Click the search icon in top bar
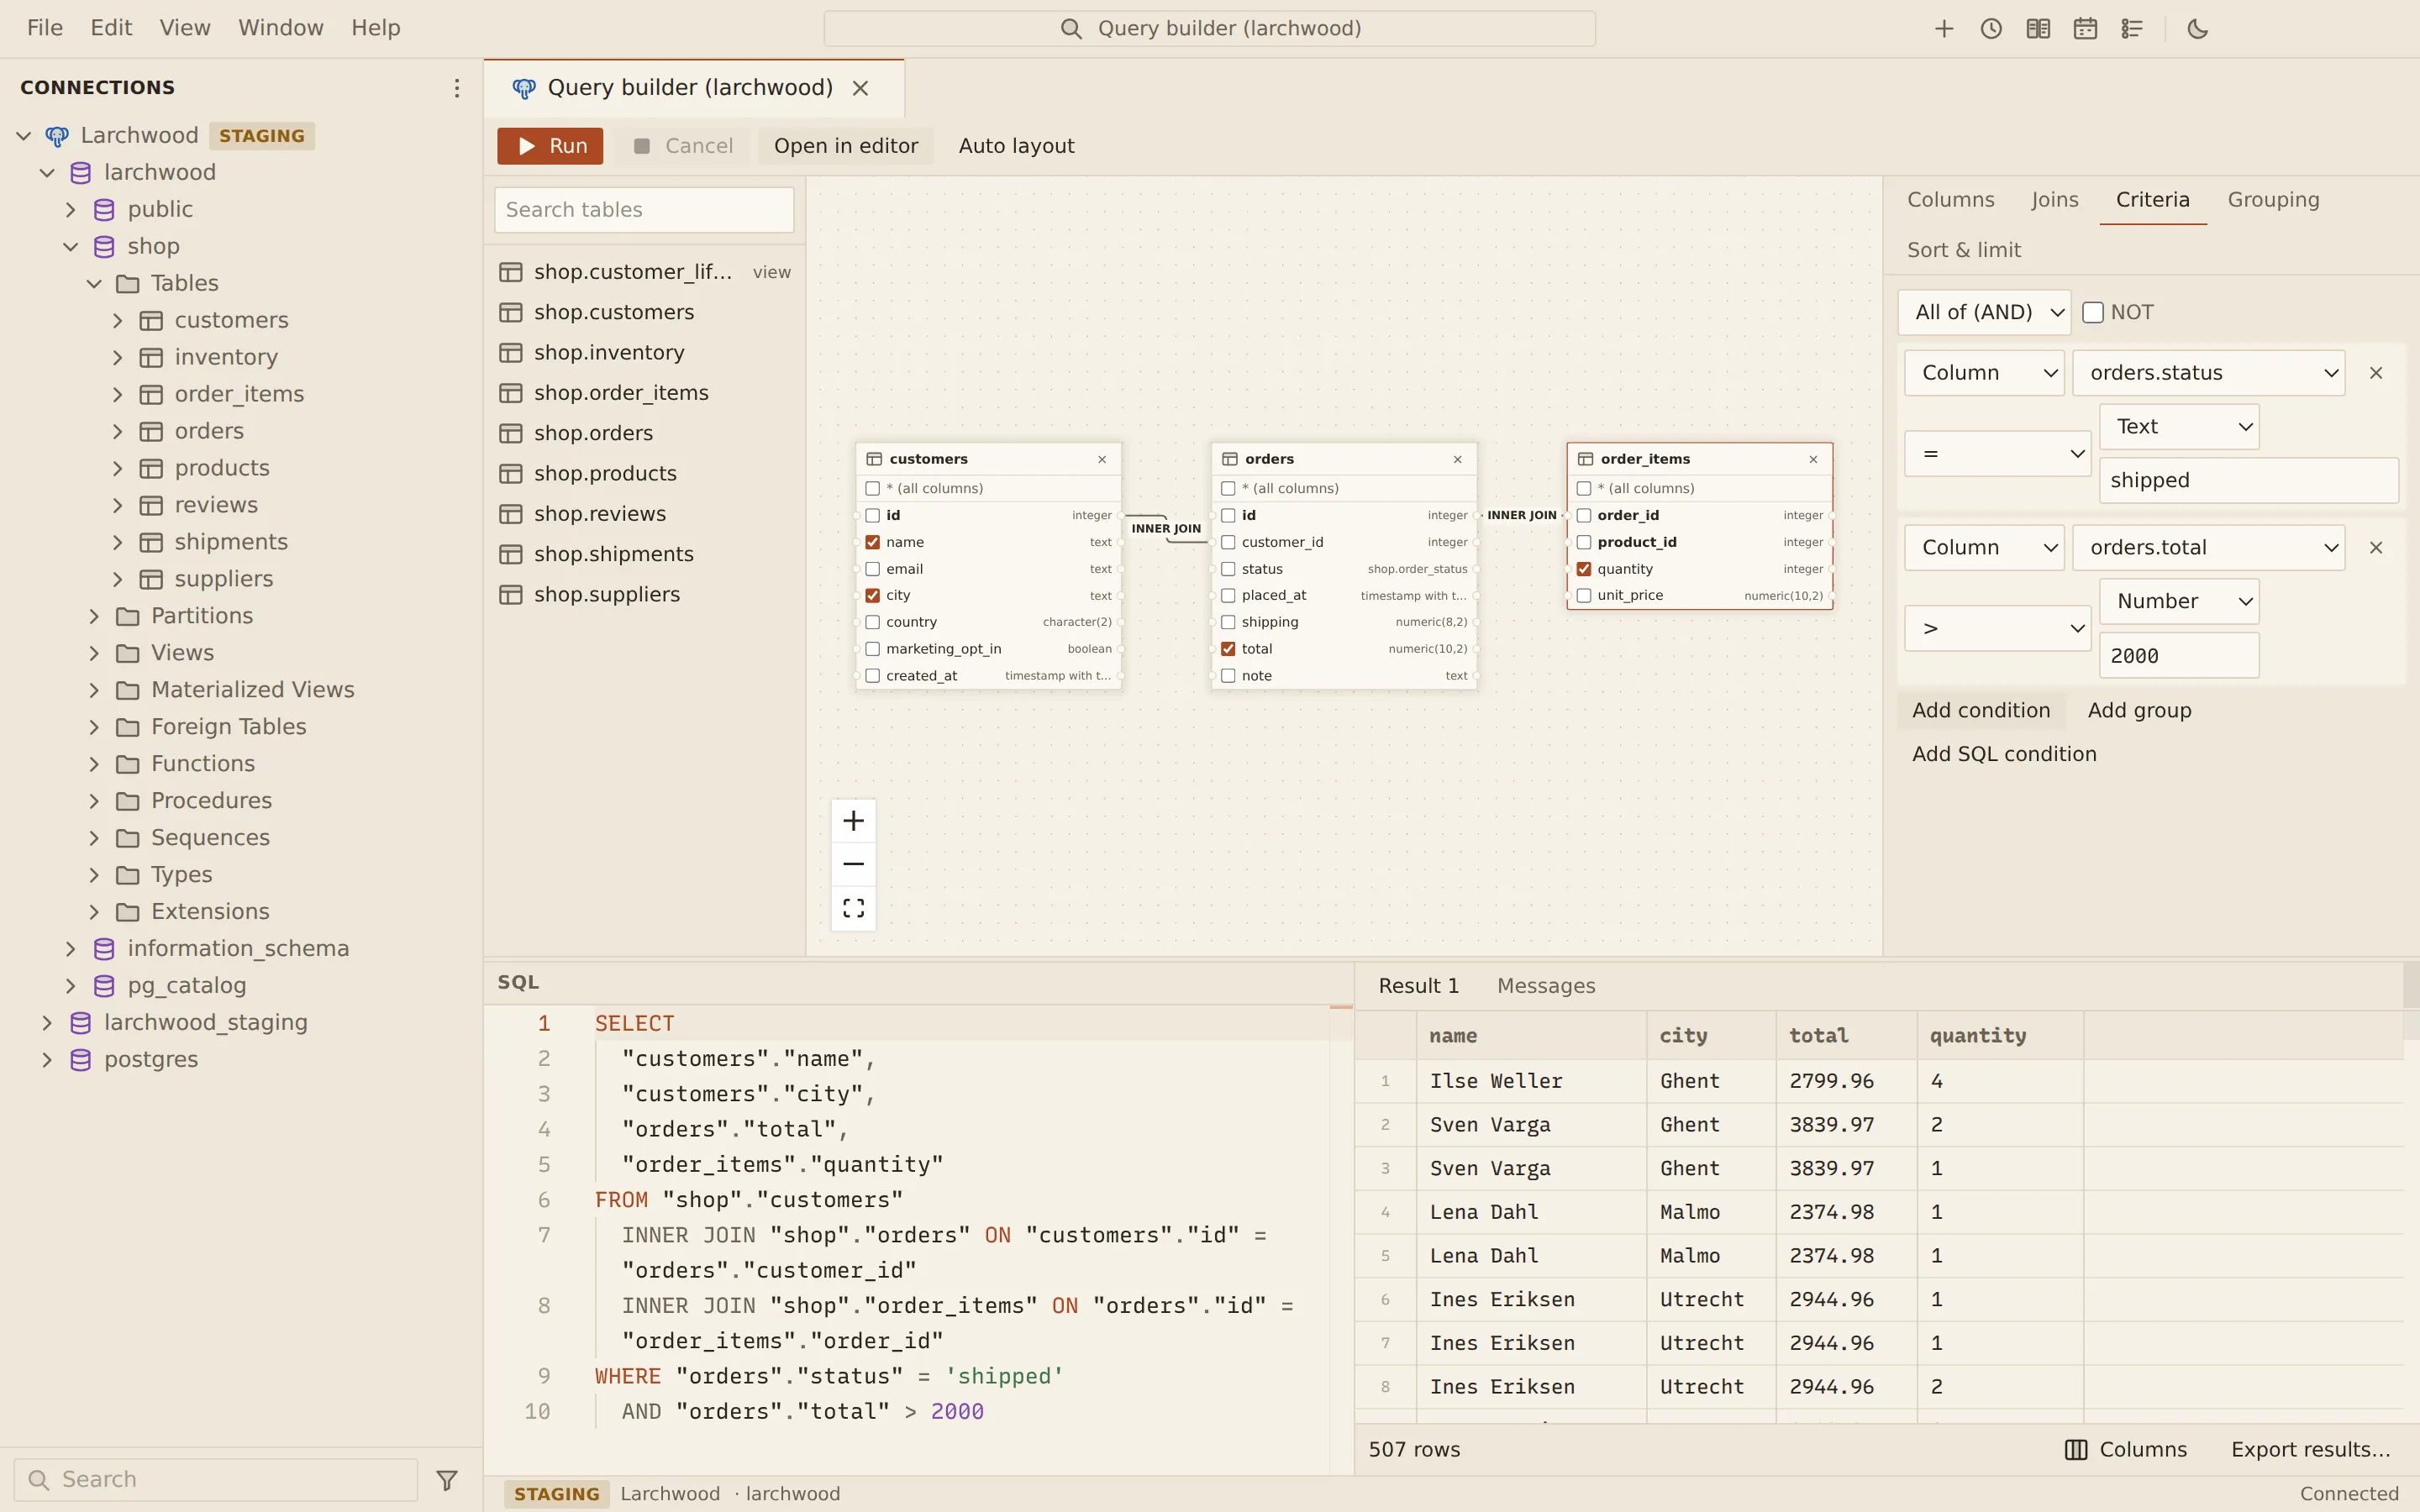Viewport: 2420px width, 1512px height. click(1071, 29)
